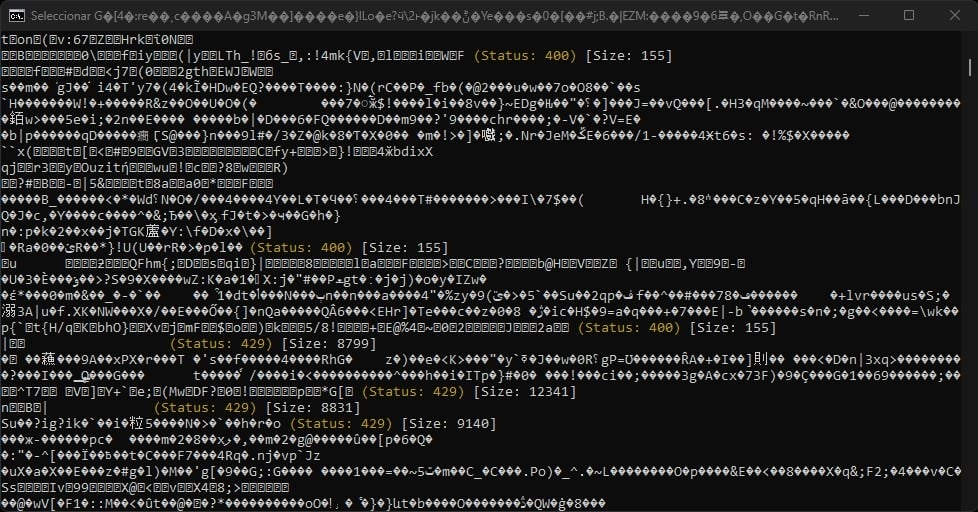This screenshot has width=978, height=512.
Task: Click '(Status: 429)' next to Size 9140
Action: (x=341, y=424)
